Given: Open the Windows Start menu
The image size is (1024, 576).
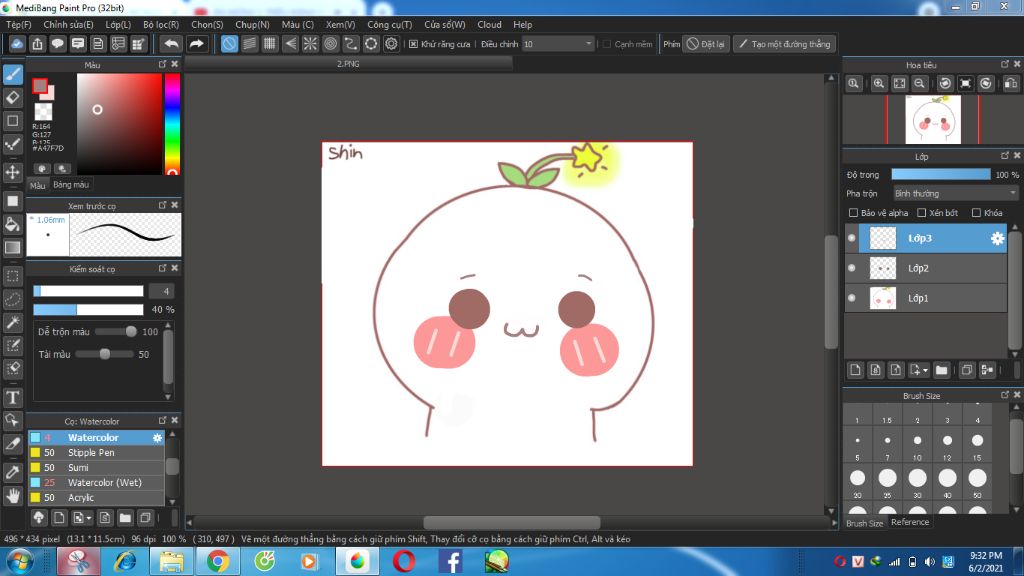Looking at the screenshot, I should [x=18, y=562].
